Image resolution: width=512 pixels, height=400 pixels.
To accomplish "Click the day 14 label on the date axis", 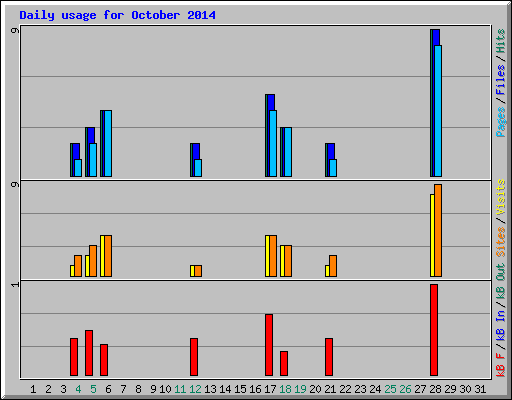I will pyautogui.click(x=225, y=389).
